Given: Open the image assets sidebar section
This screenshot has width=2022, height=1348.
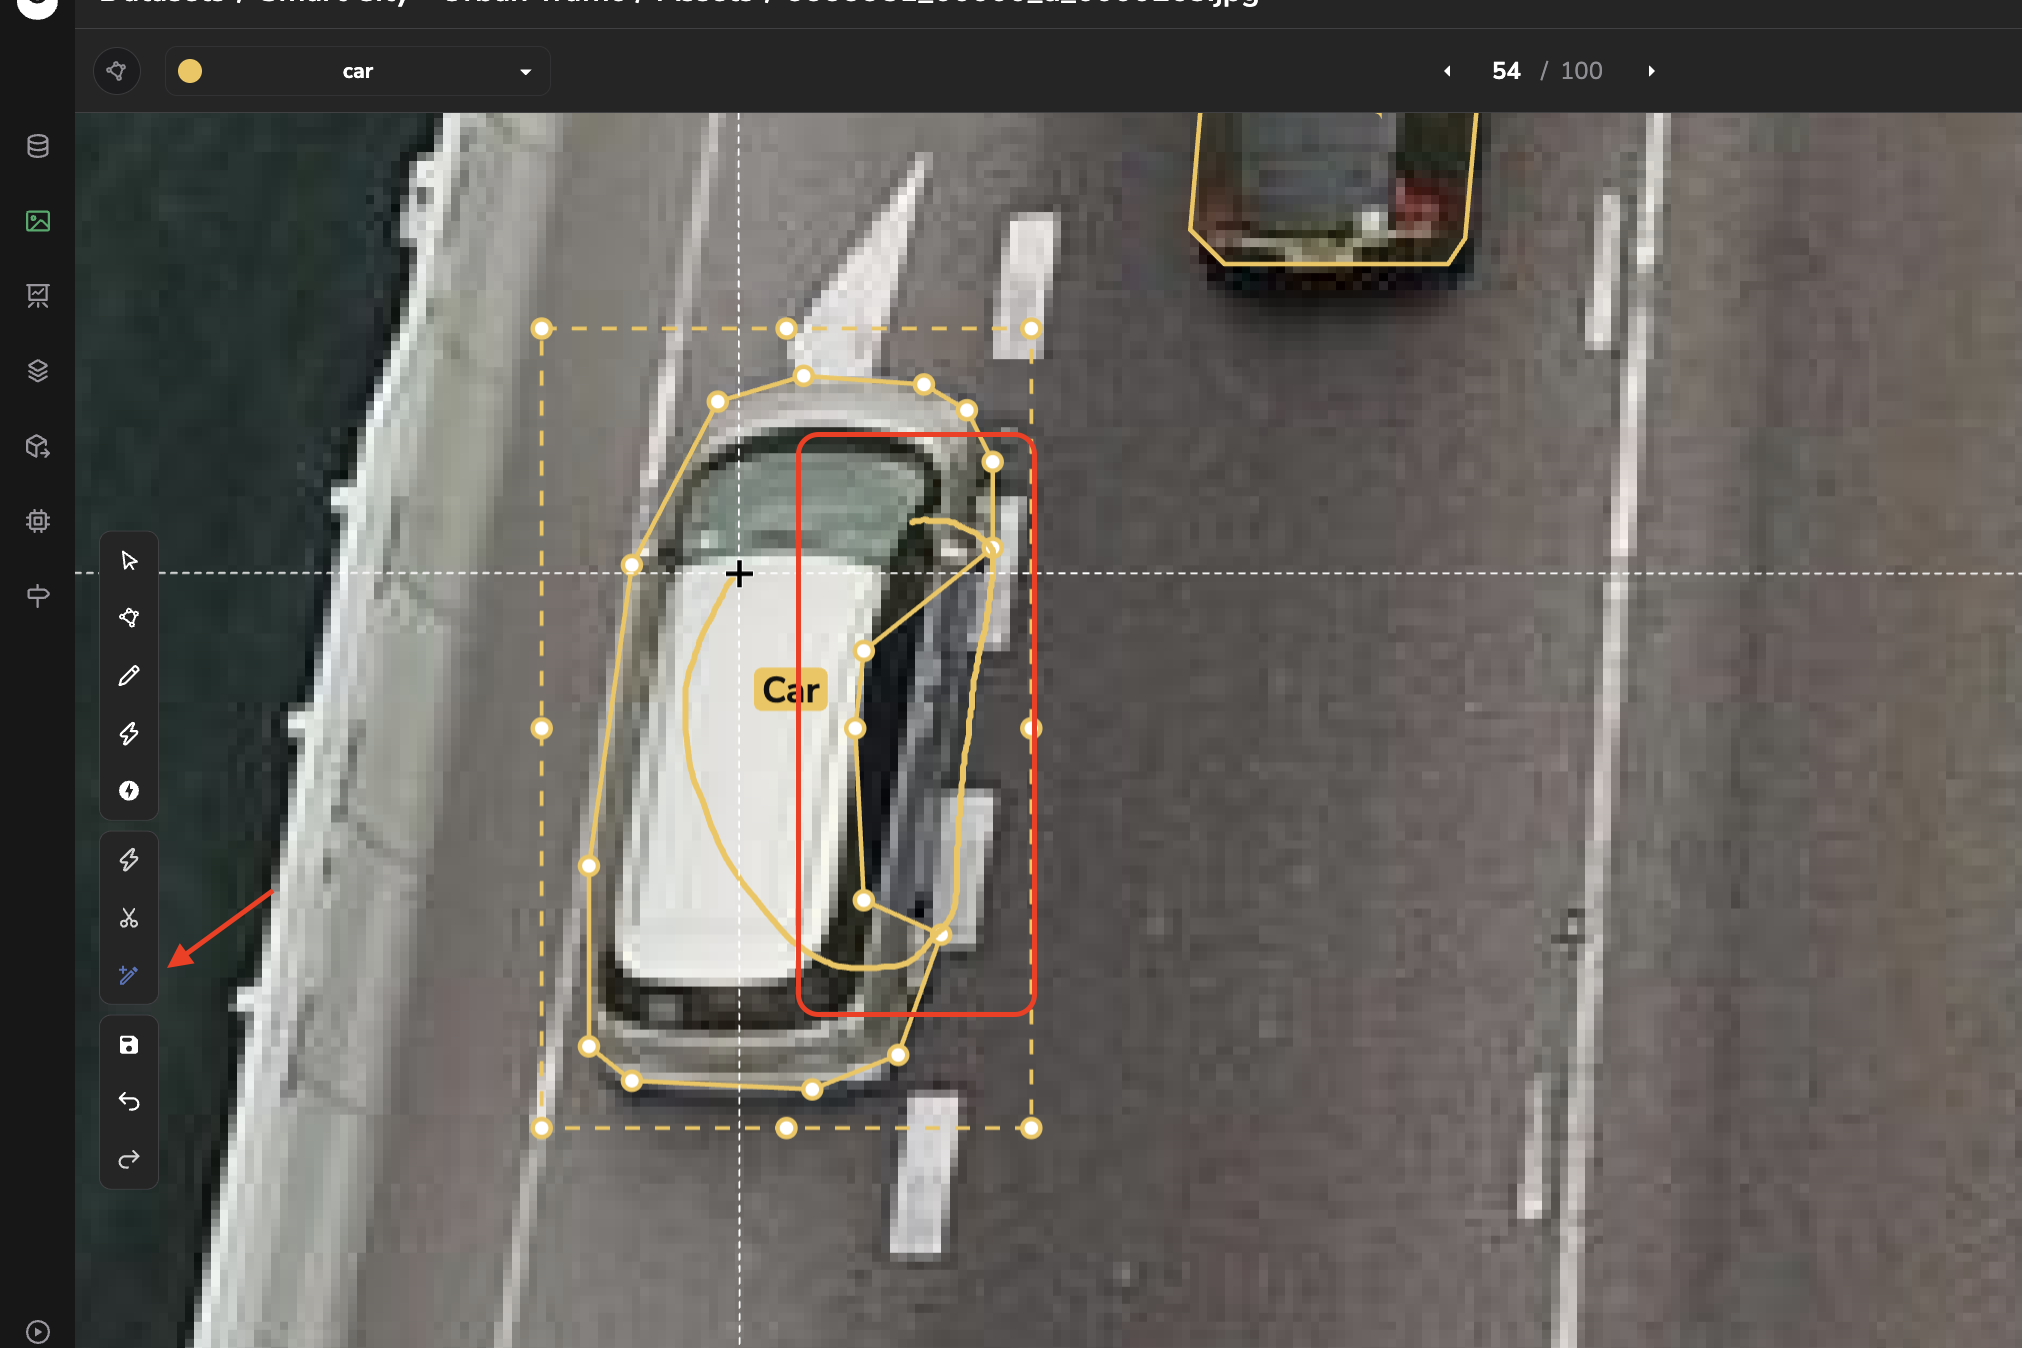Looking at the screenshot, I should (38, 221).
